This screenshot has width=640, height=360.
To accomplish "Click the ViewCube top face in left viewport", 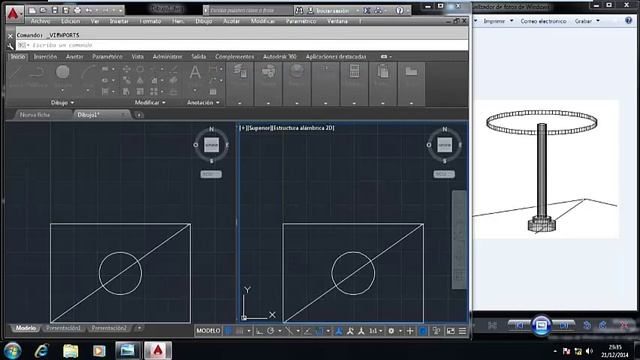I will pyautogui.click(x=211, y=145).
